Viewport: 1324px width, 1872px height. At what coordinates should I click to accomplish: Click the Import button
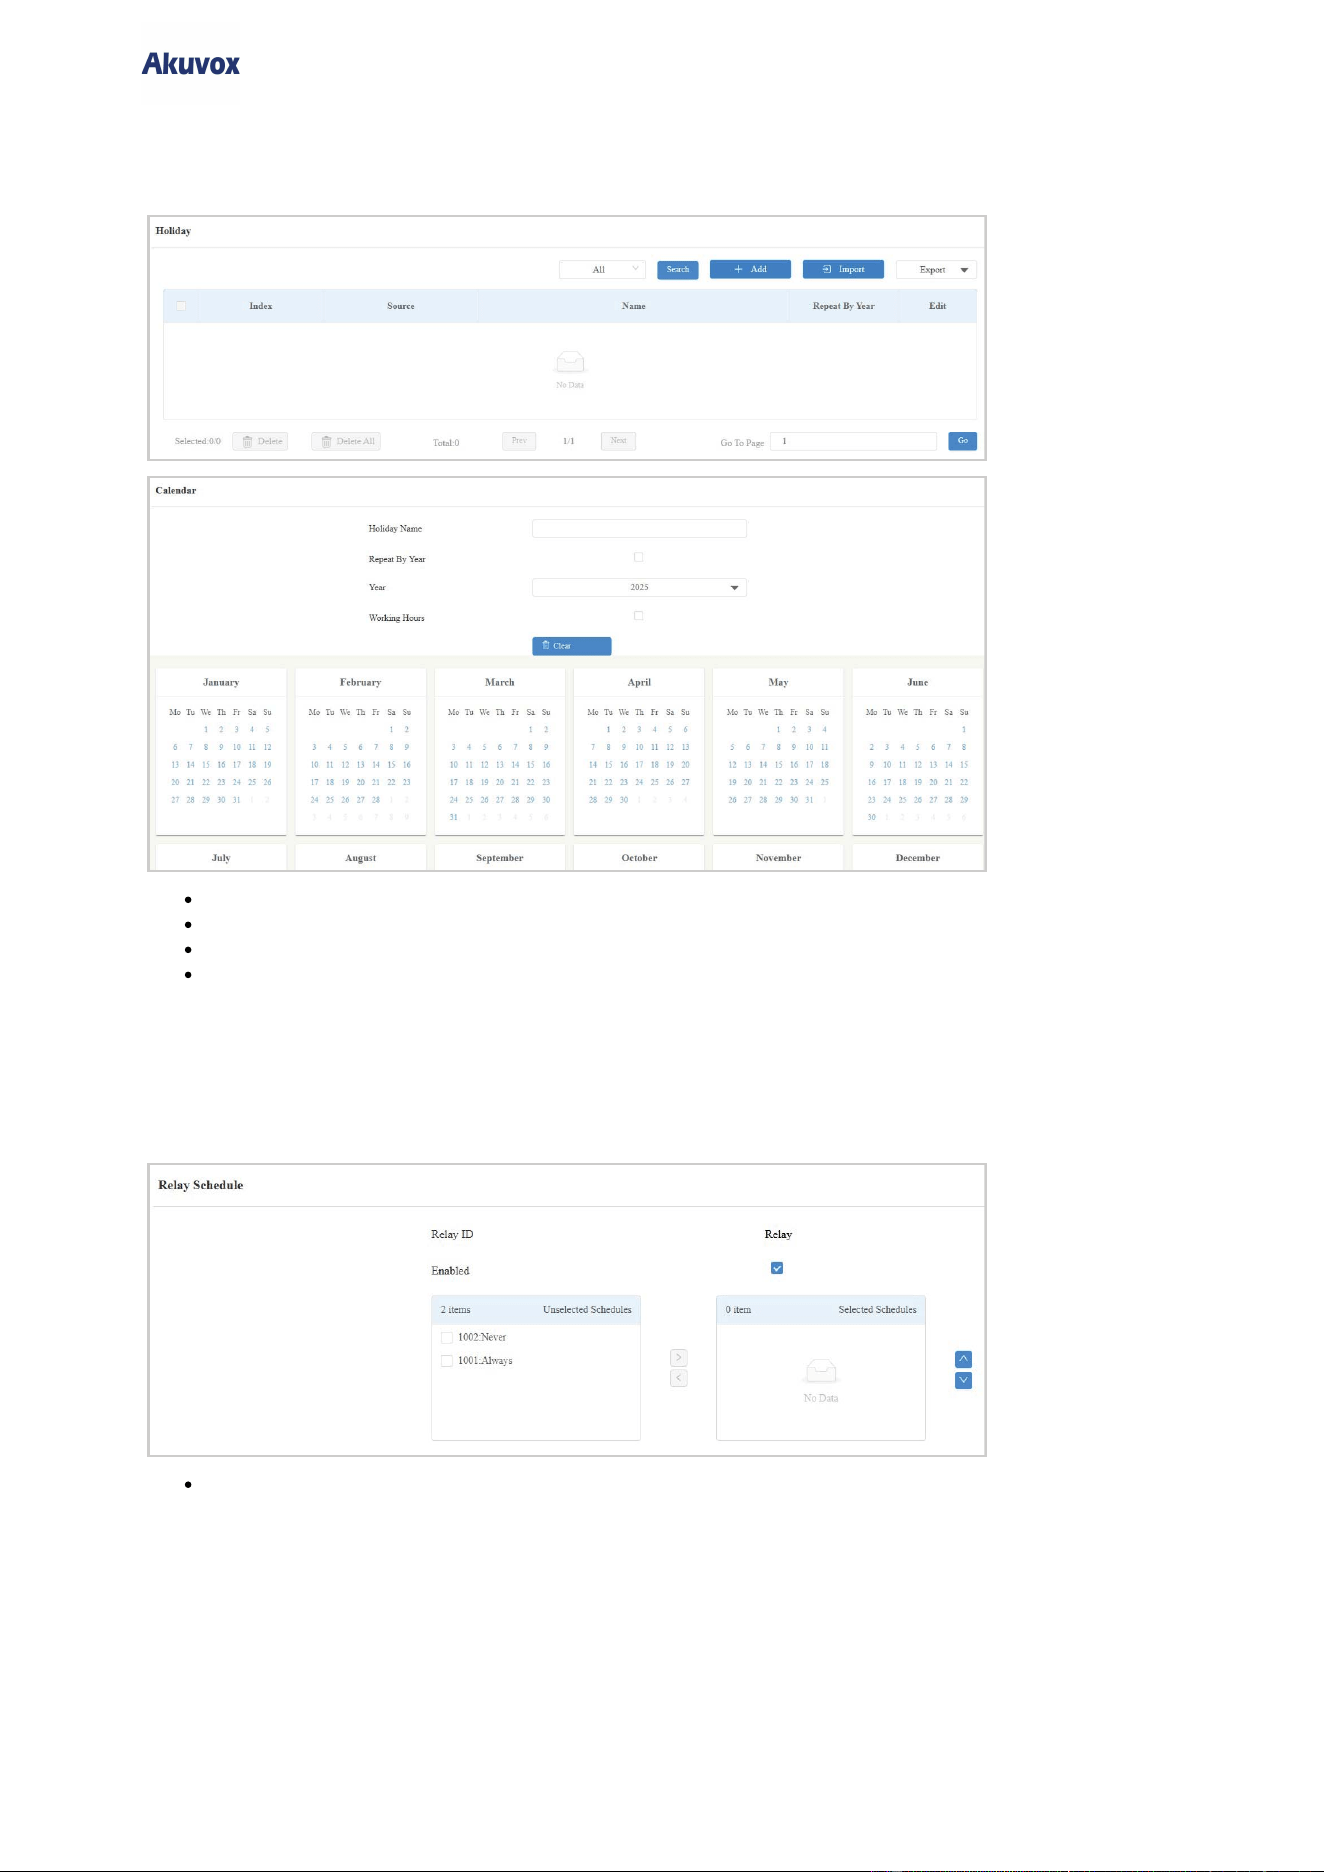[843, 270]
